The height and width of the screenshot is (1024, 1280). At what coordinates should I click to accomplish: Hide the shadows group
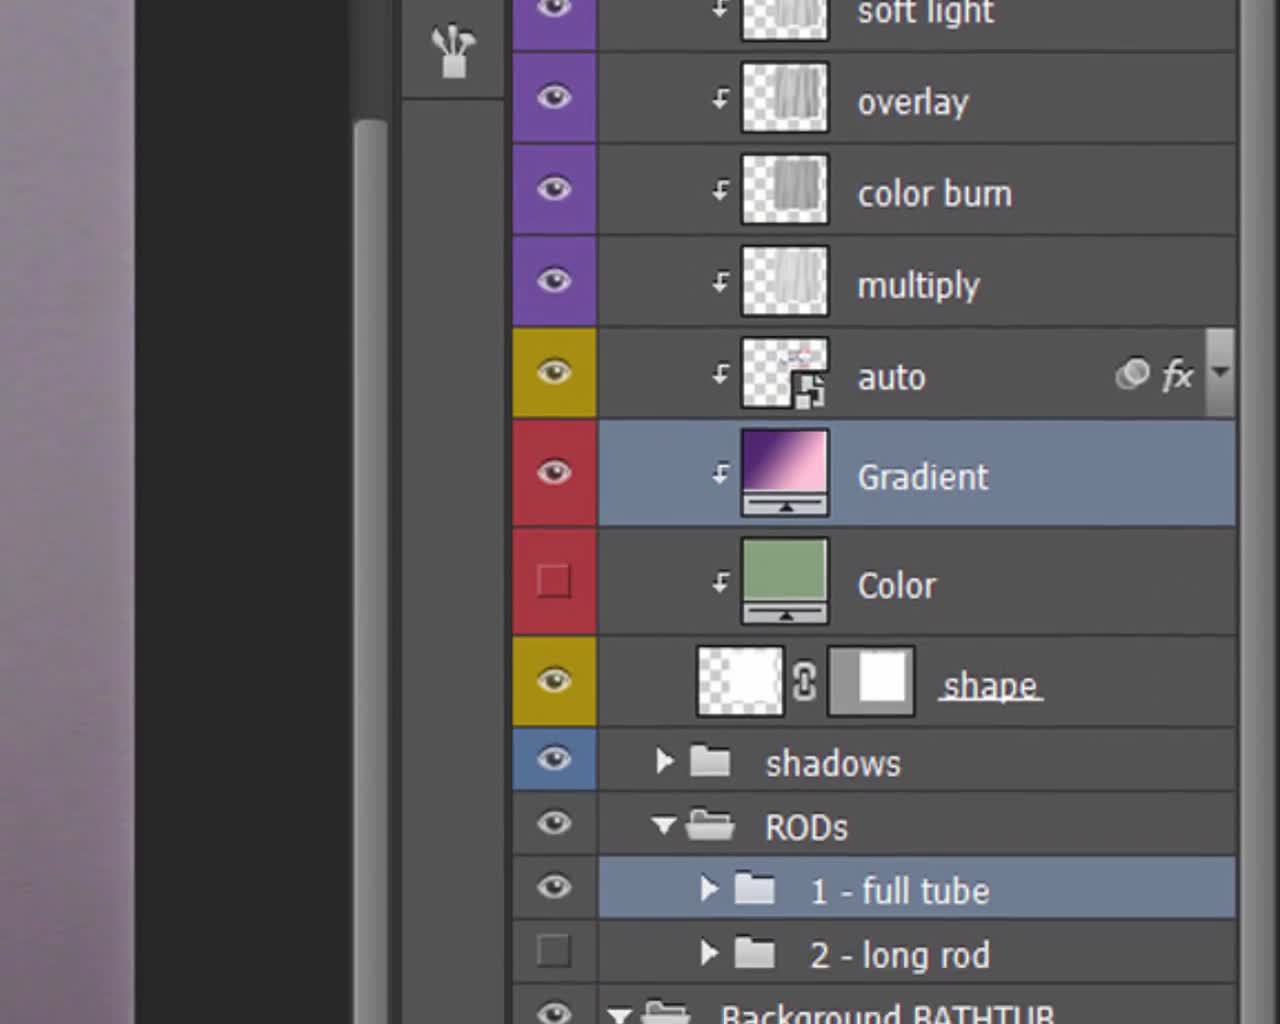554,759
